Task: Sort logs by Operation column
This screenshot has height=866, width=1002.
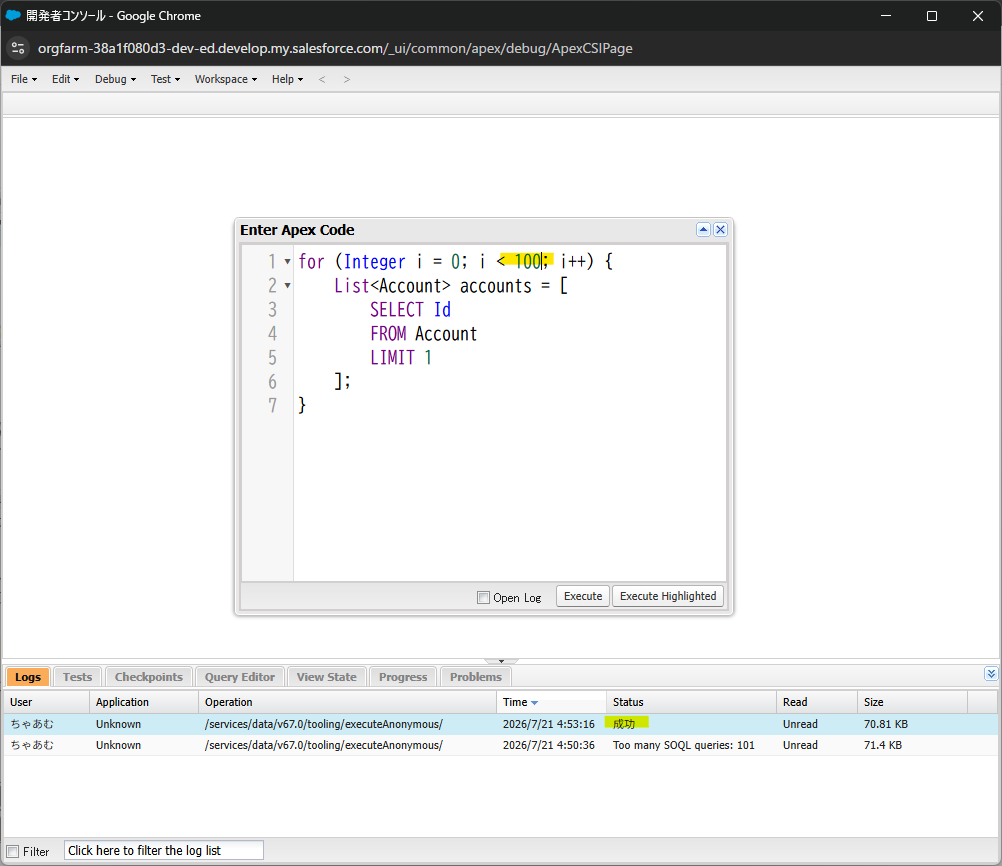Action: [x=347, y=702]
